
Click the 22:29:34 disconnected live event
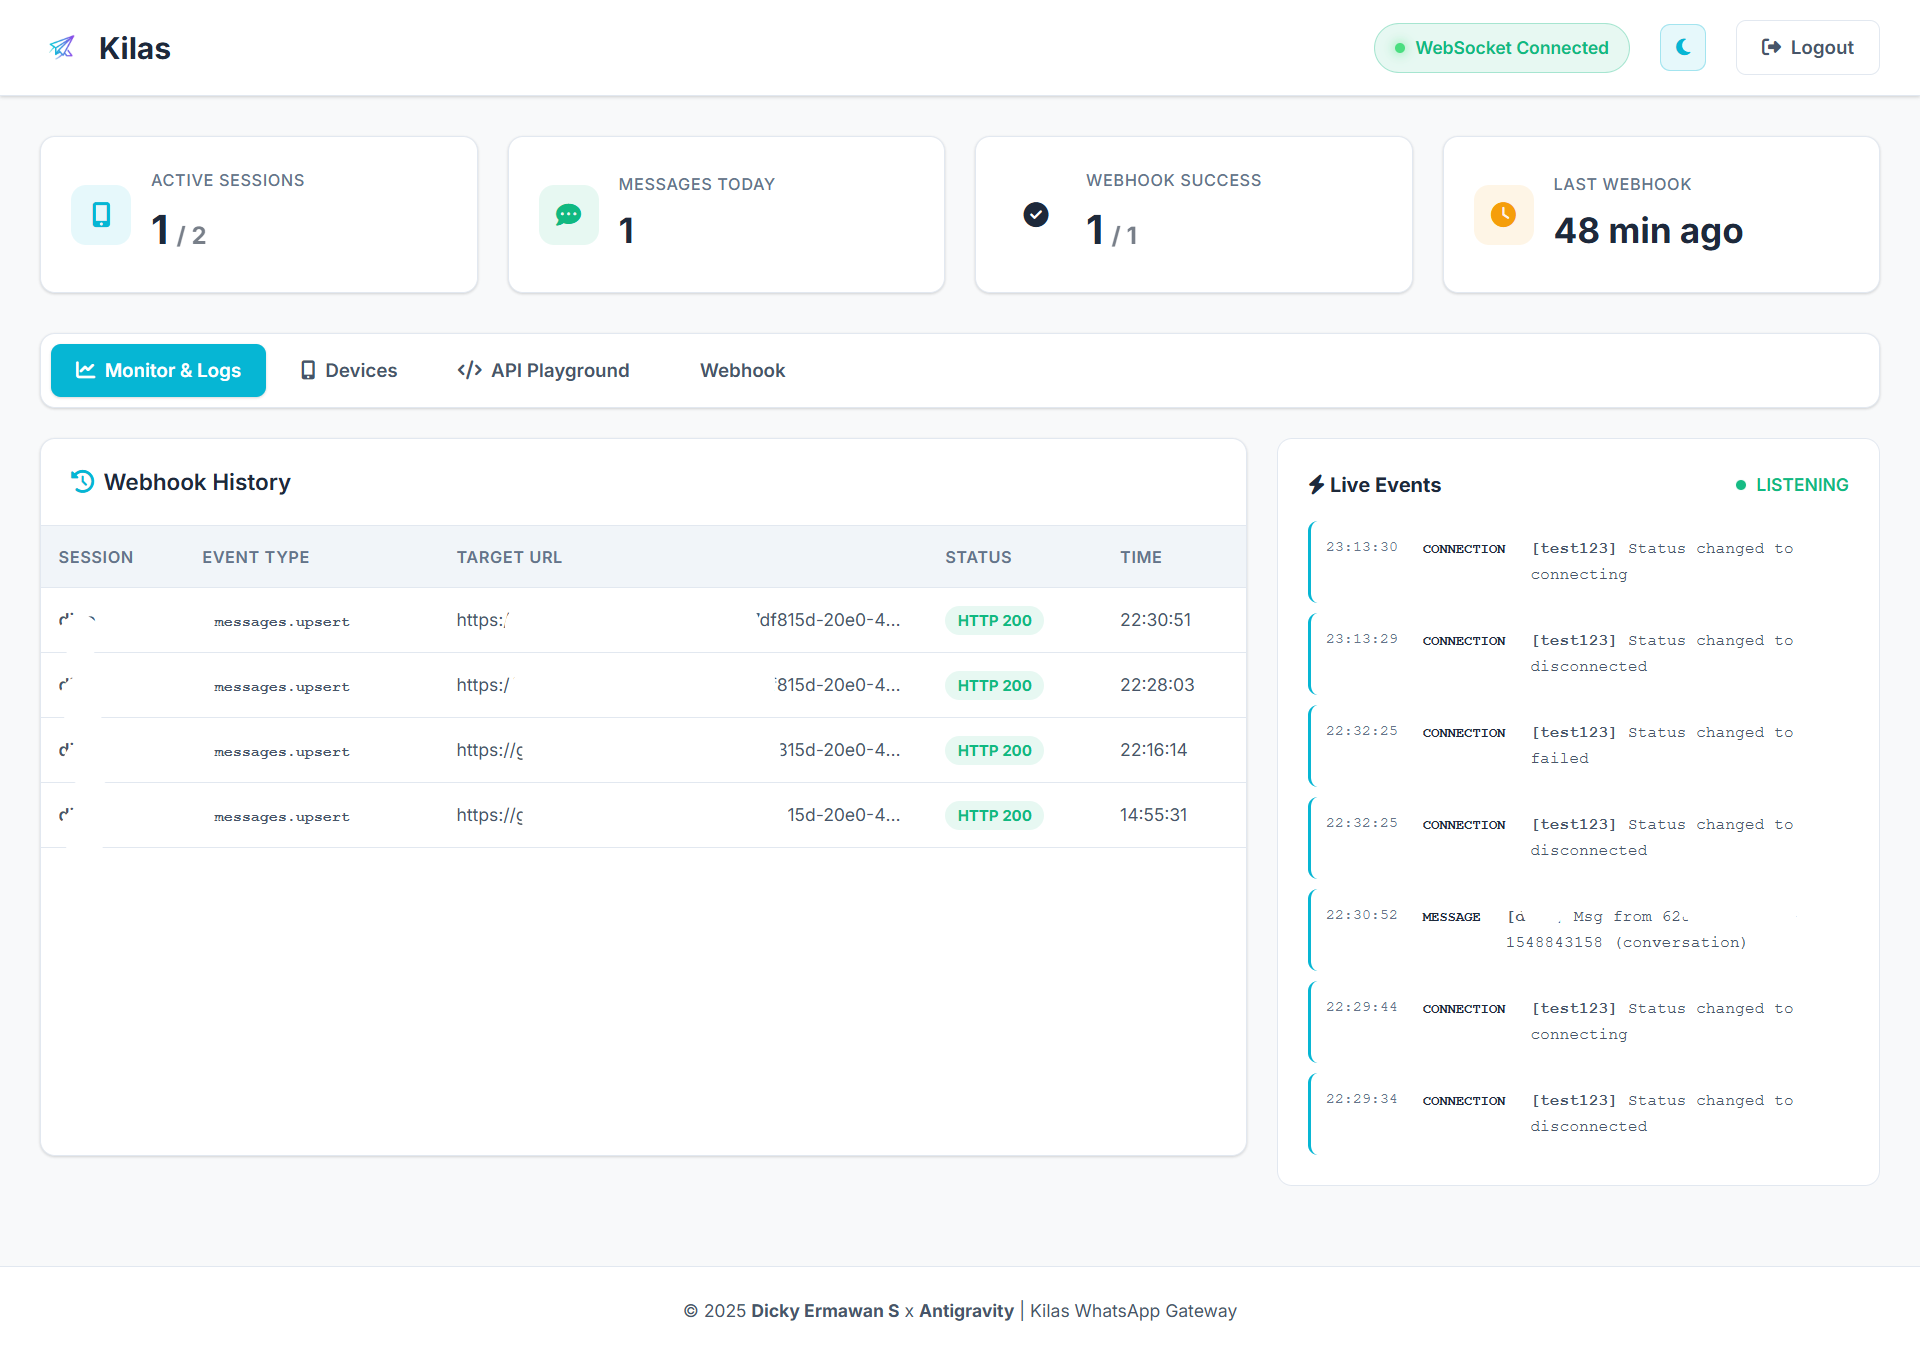click(1578, 1113)
